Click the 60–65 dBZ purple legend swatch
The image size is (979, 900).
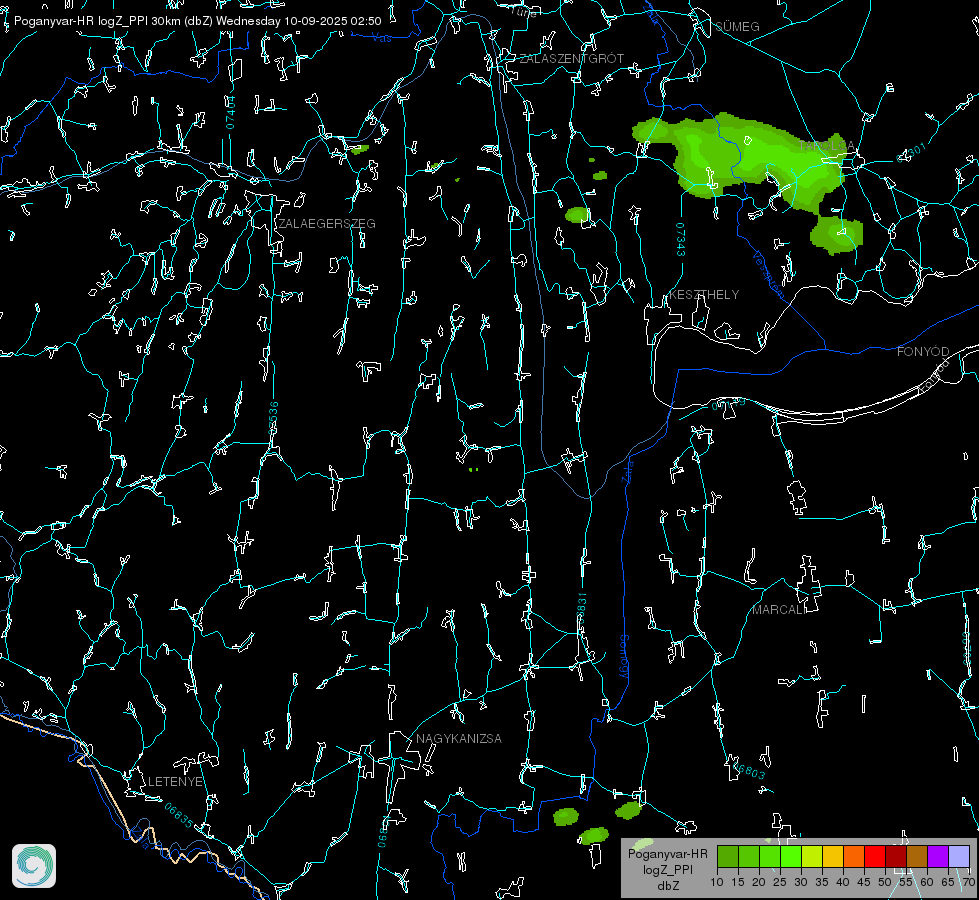(x=938, y=856)
